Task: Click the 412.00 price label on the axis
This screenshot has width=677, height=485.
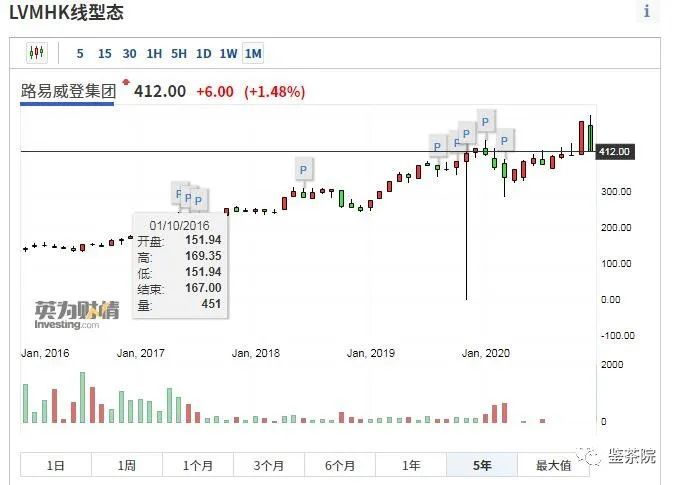Action: (613, 152)
